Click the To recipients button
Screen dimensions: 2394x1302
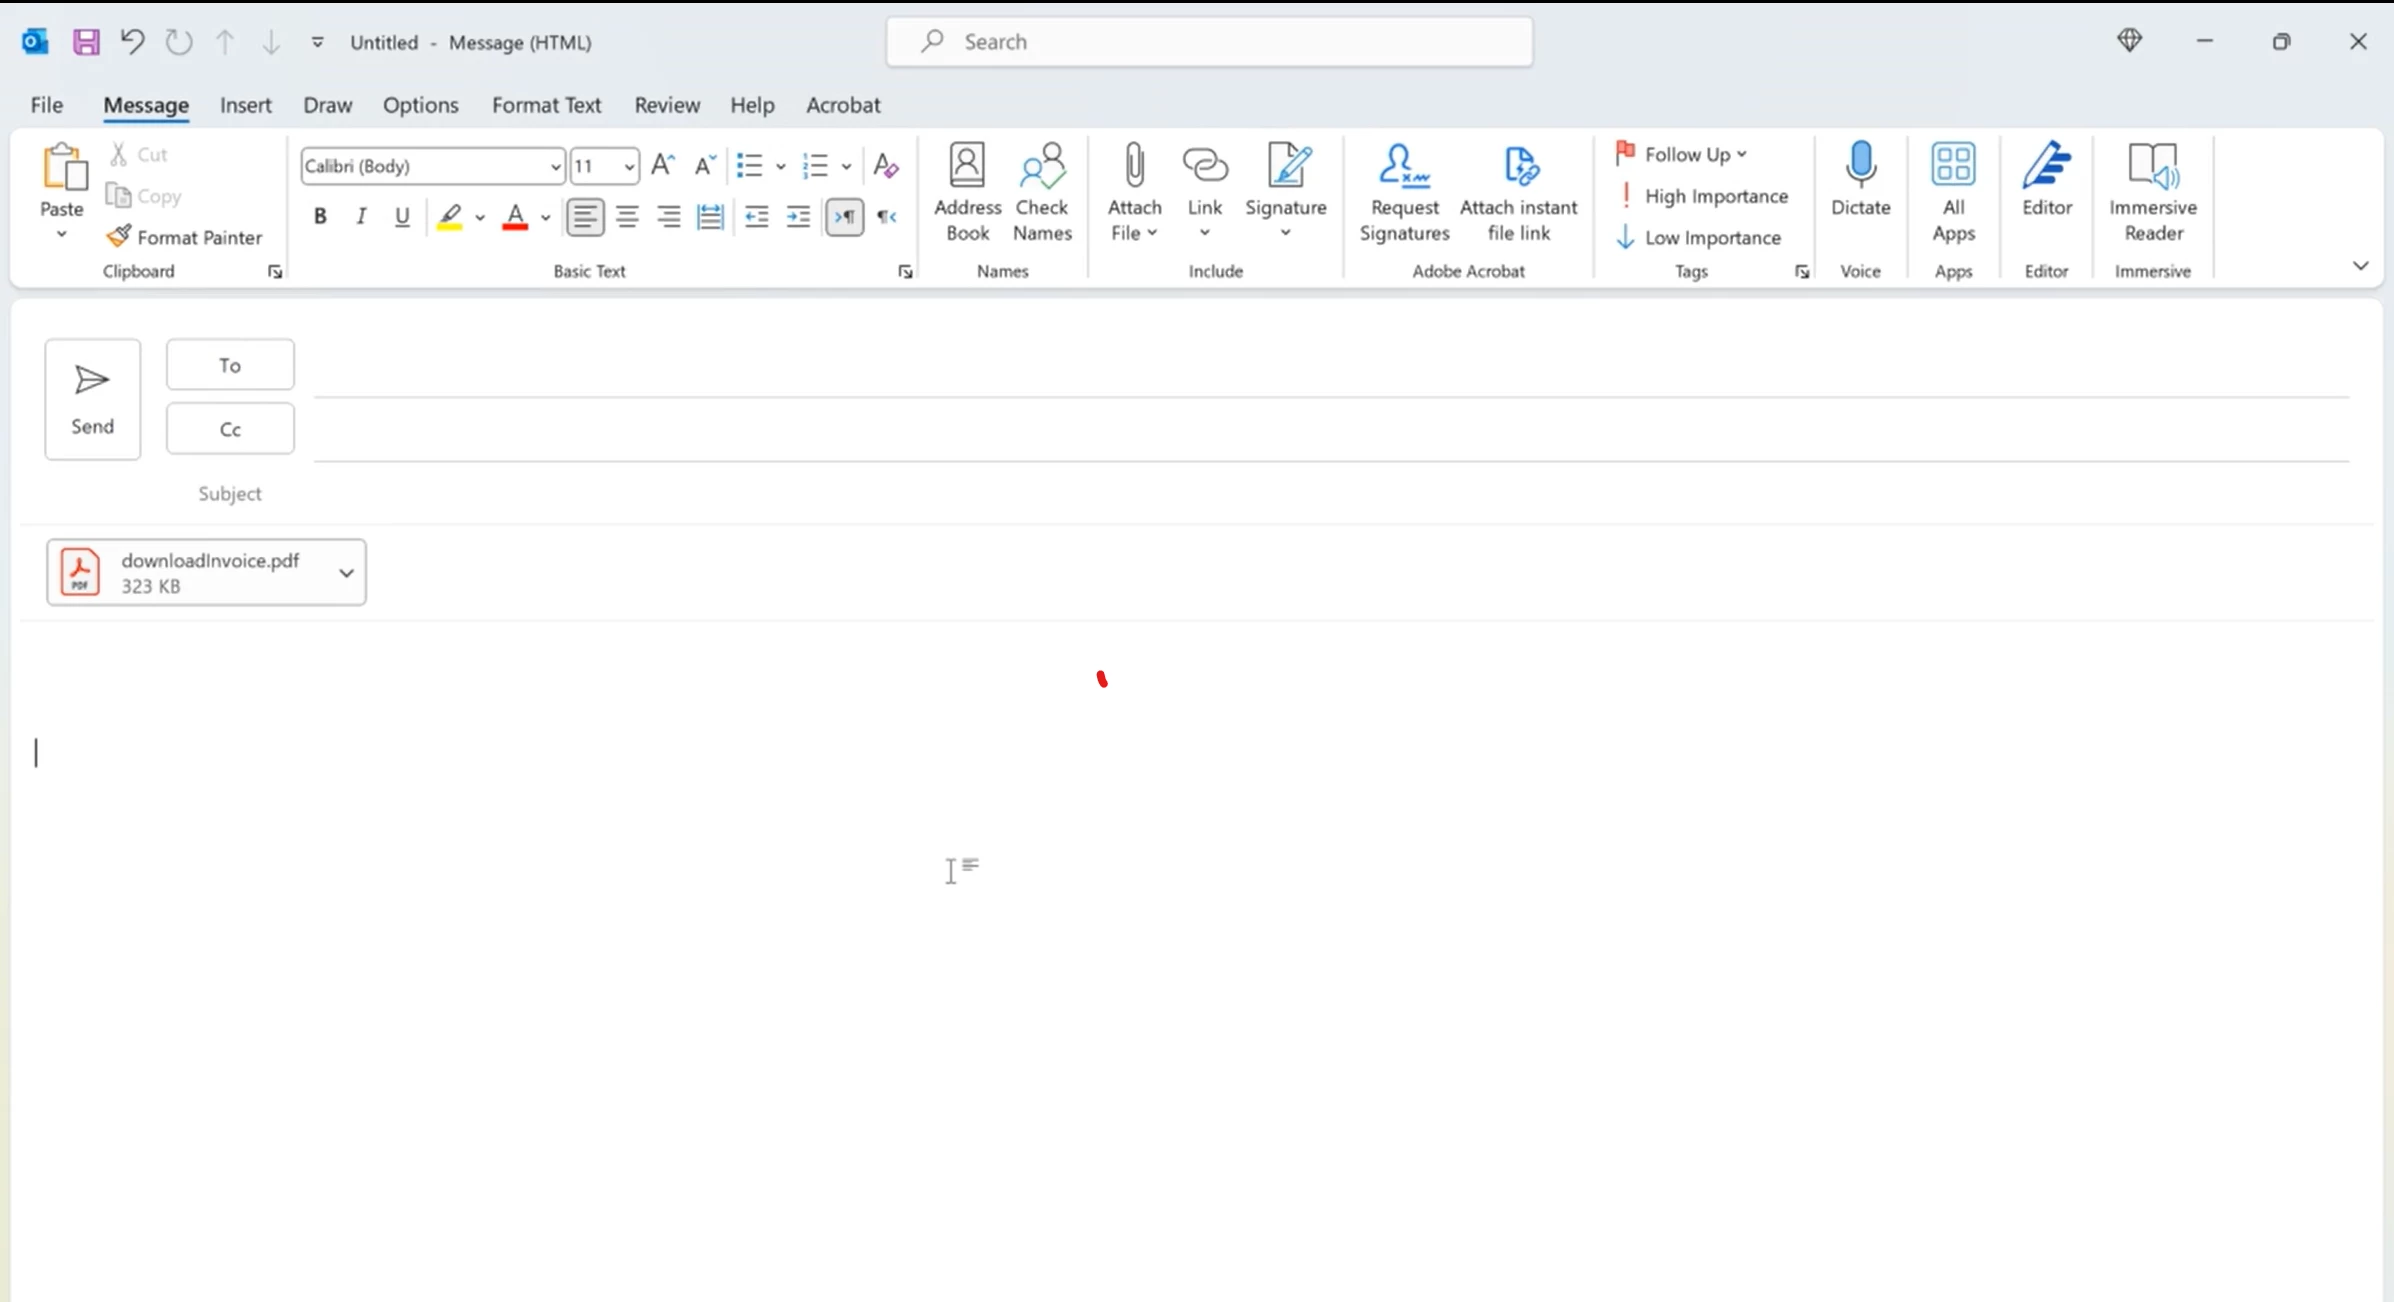tap(230, 365)
